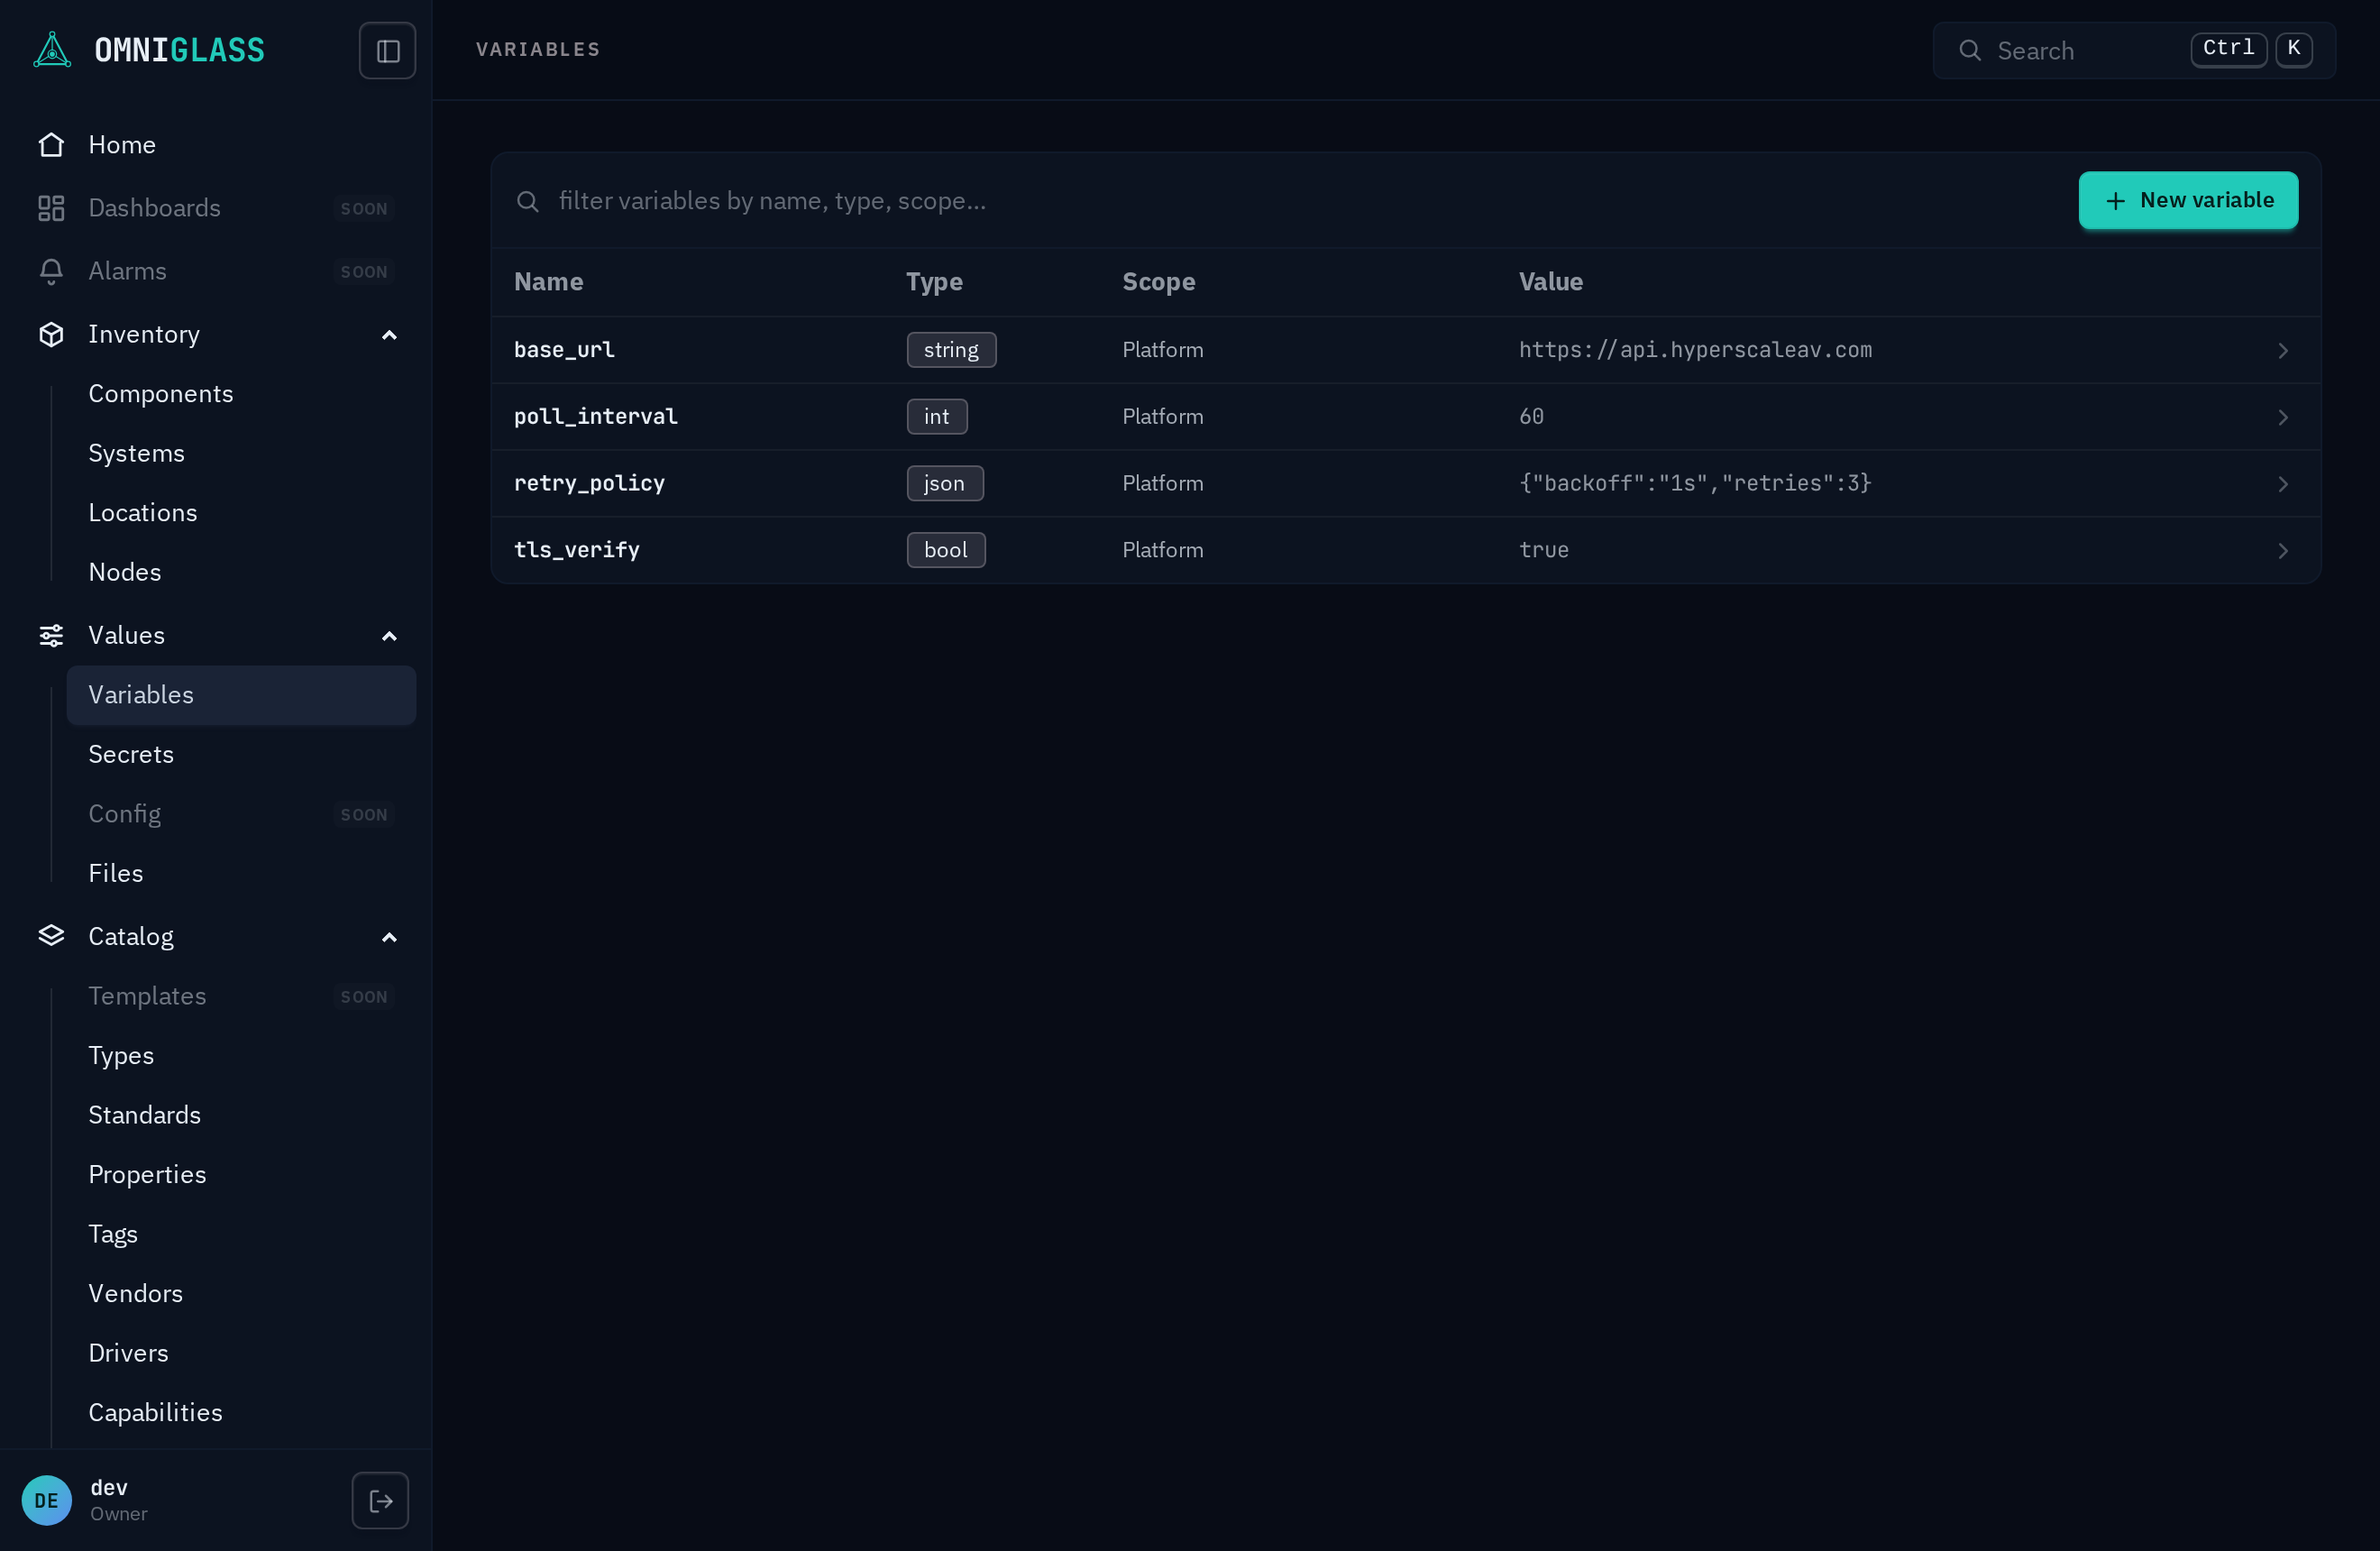The width and height of the screenshot is (2380, 1551).
Task: Click the Name column header
Action: click(548, 282)
